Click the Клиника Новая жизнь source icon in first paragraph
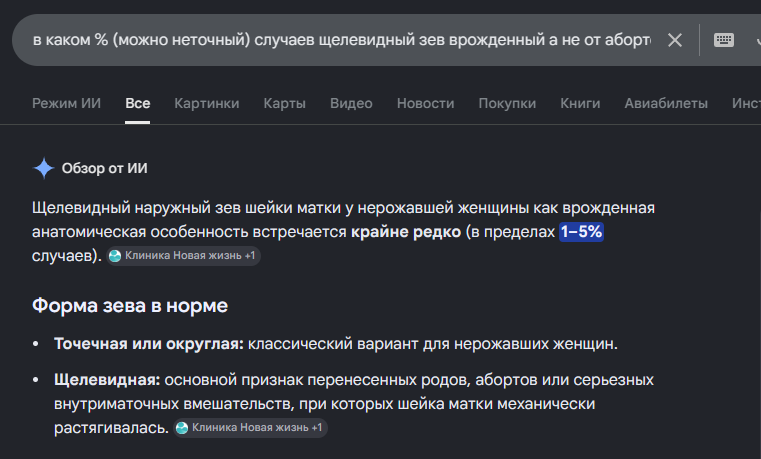 coord(115,256)
